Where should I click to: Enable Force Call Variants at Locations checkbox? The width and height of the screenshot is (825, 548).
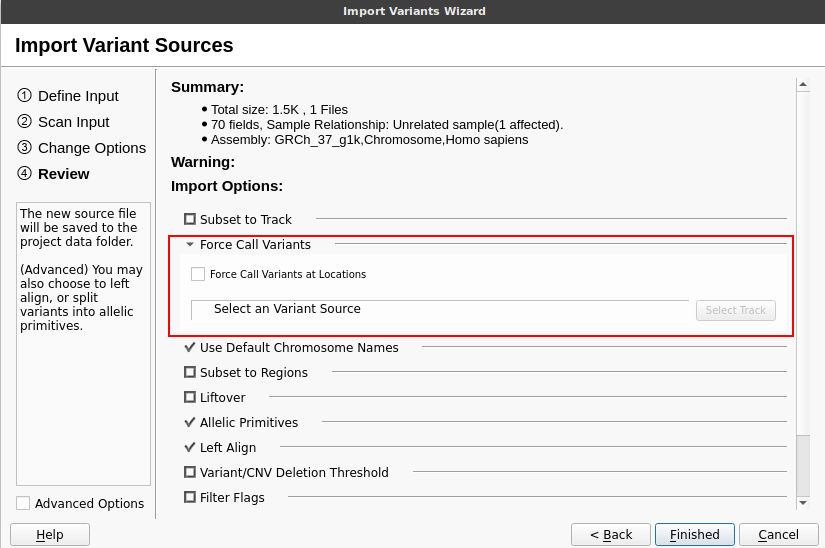[198, 274]
